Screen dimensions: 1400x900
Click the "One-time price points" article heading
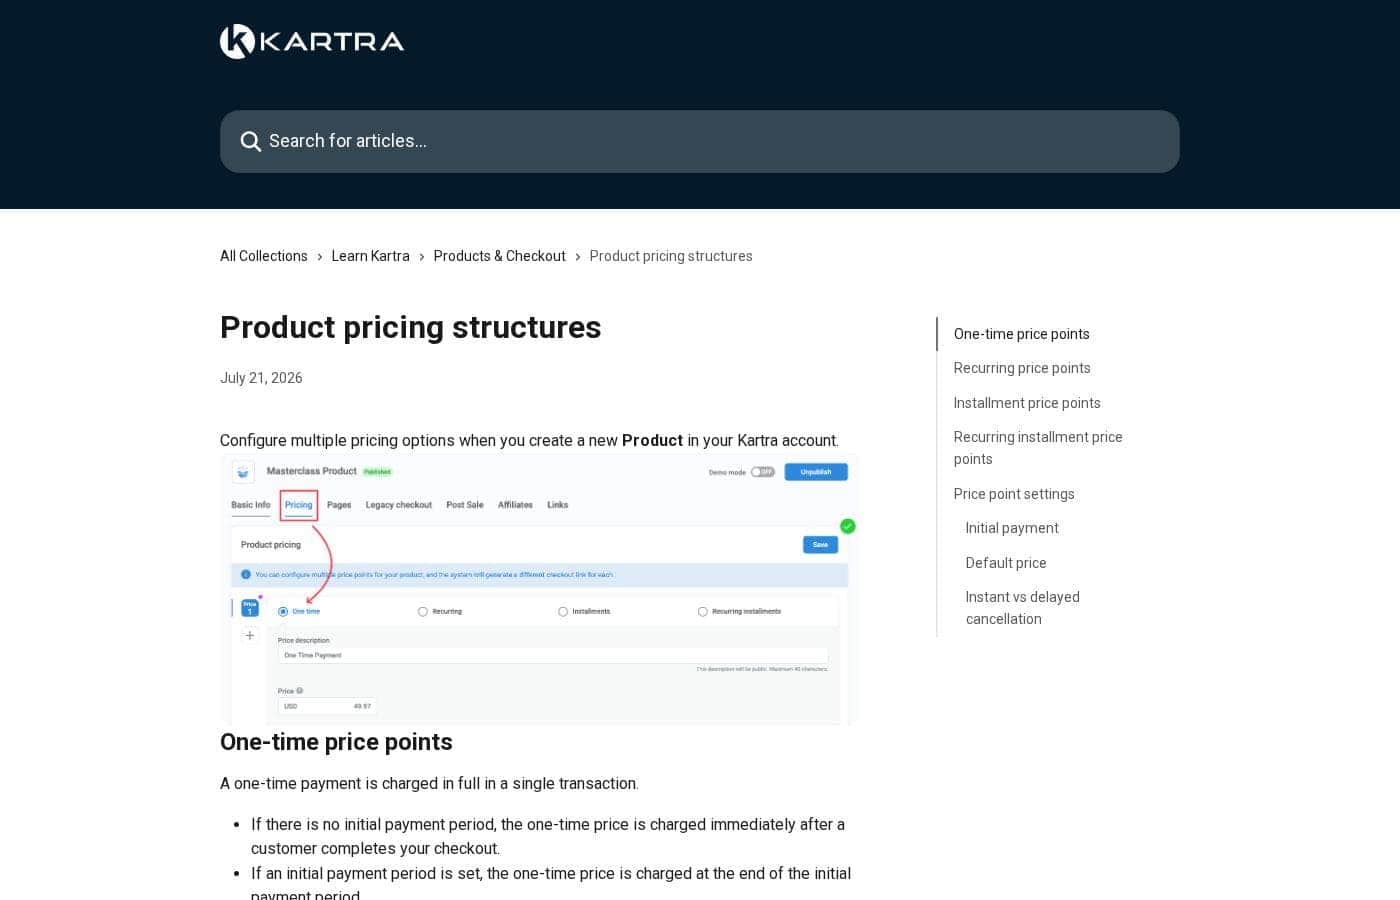tap(336, 742)
